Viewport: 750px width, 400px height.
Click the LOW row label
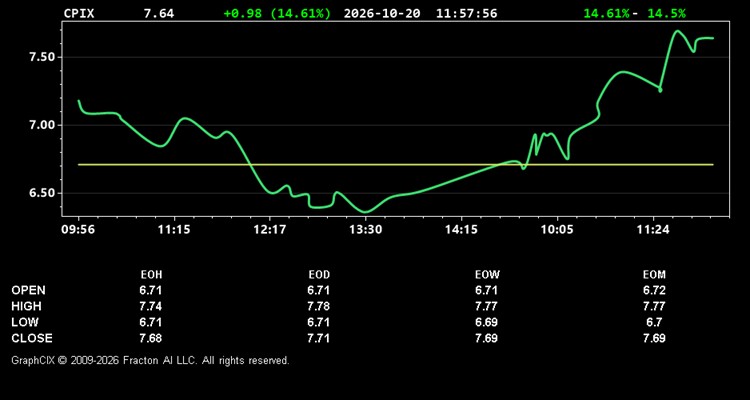pos(25,322)
